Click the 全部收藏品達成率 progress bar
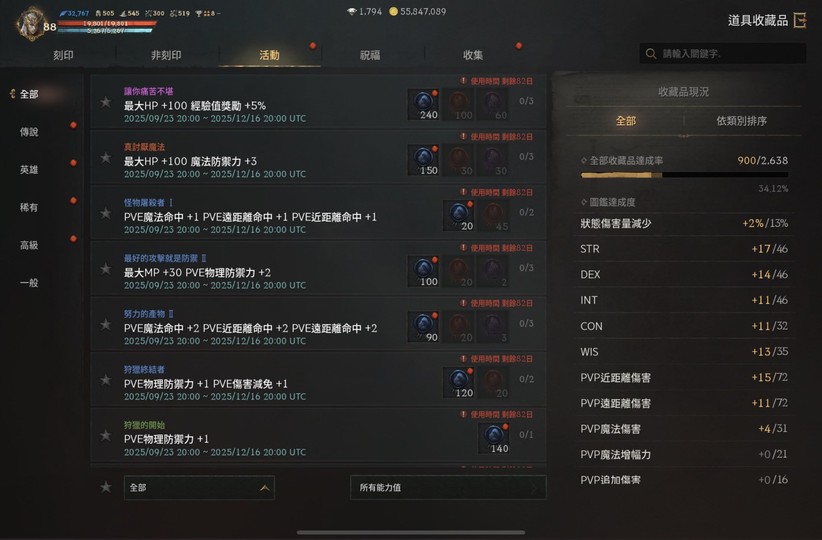The width and height of the screenshot is (822, 540). (x=684, y=175)
